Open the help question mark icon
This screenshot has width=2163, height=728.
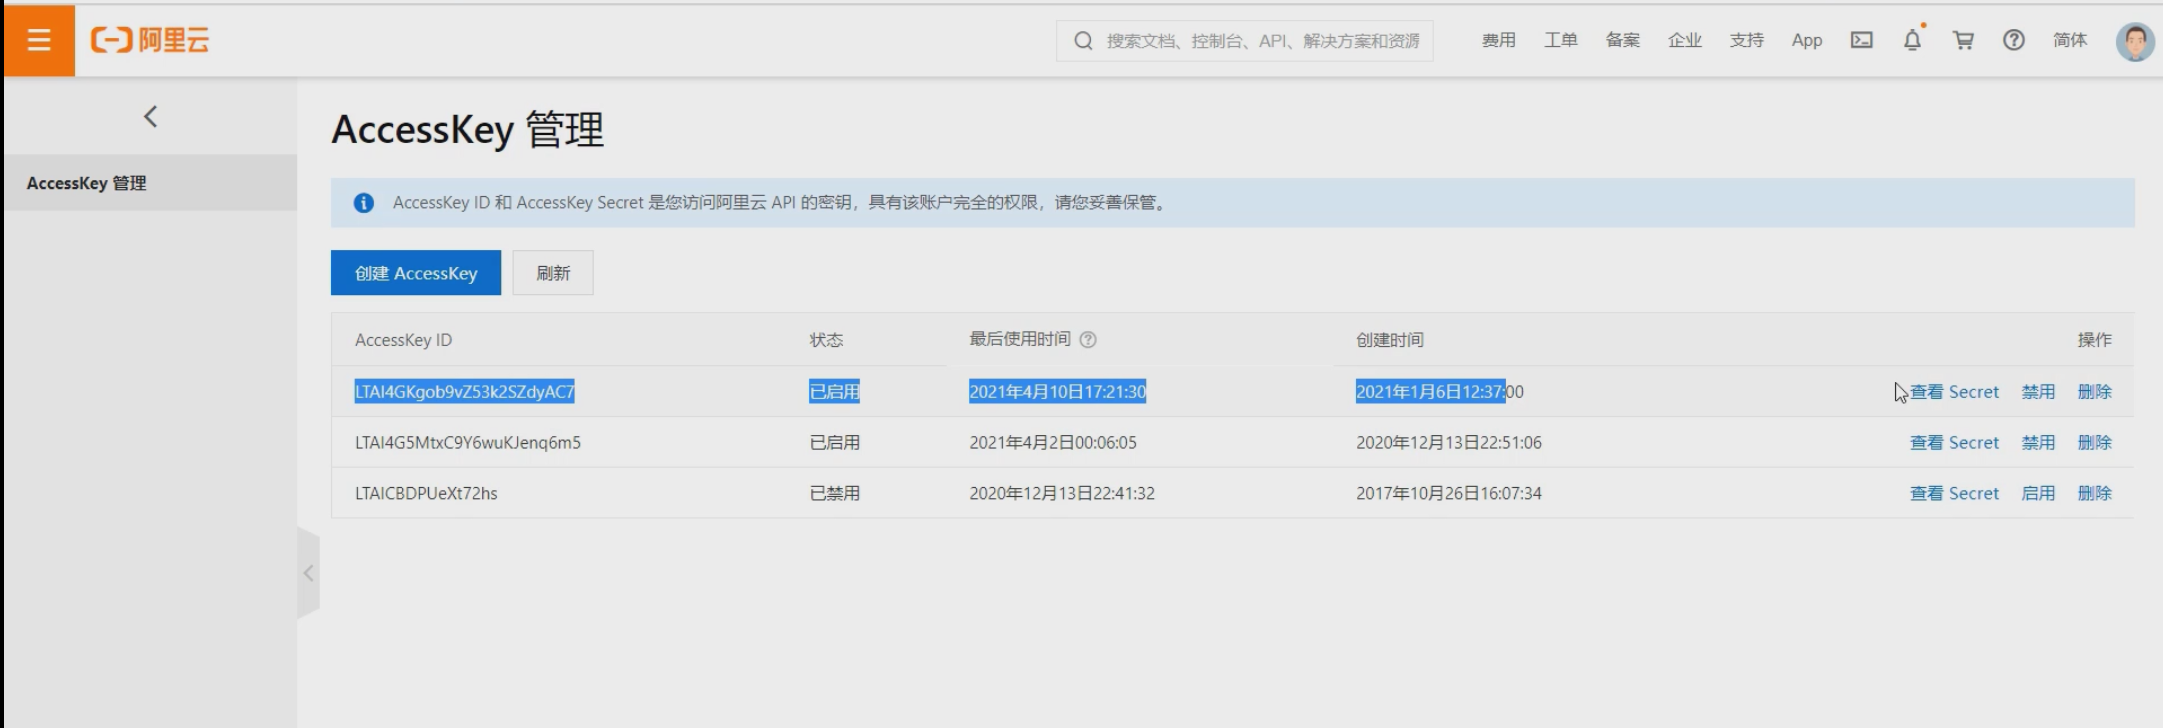click(2013, 40)
